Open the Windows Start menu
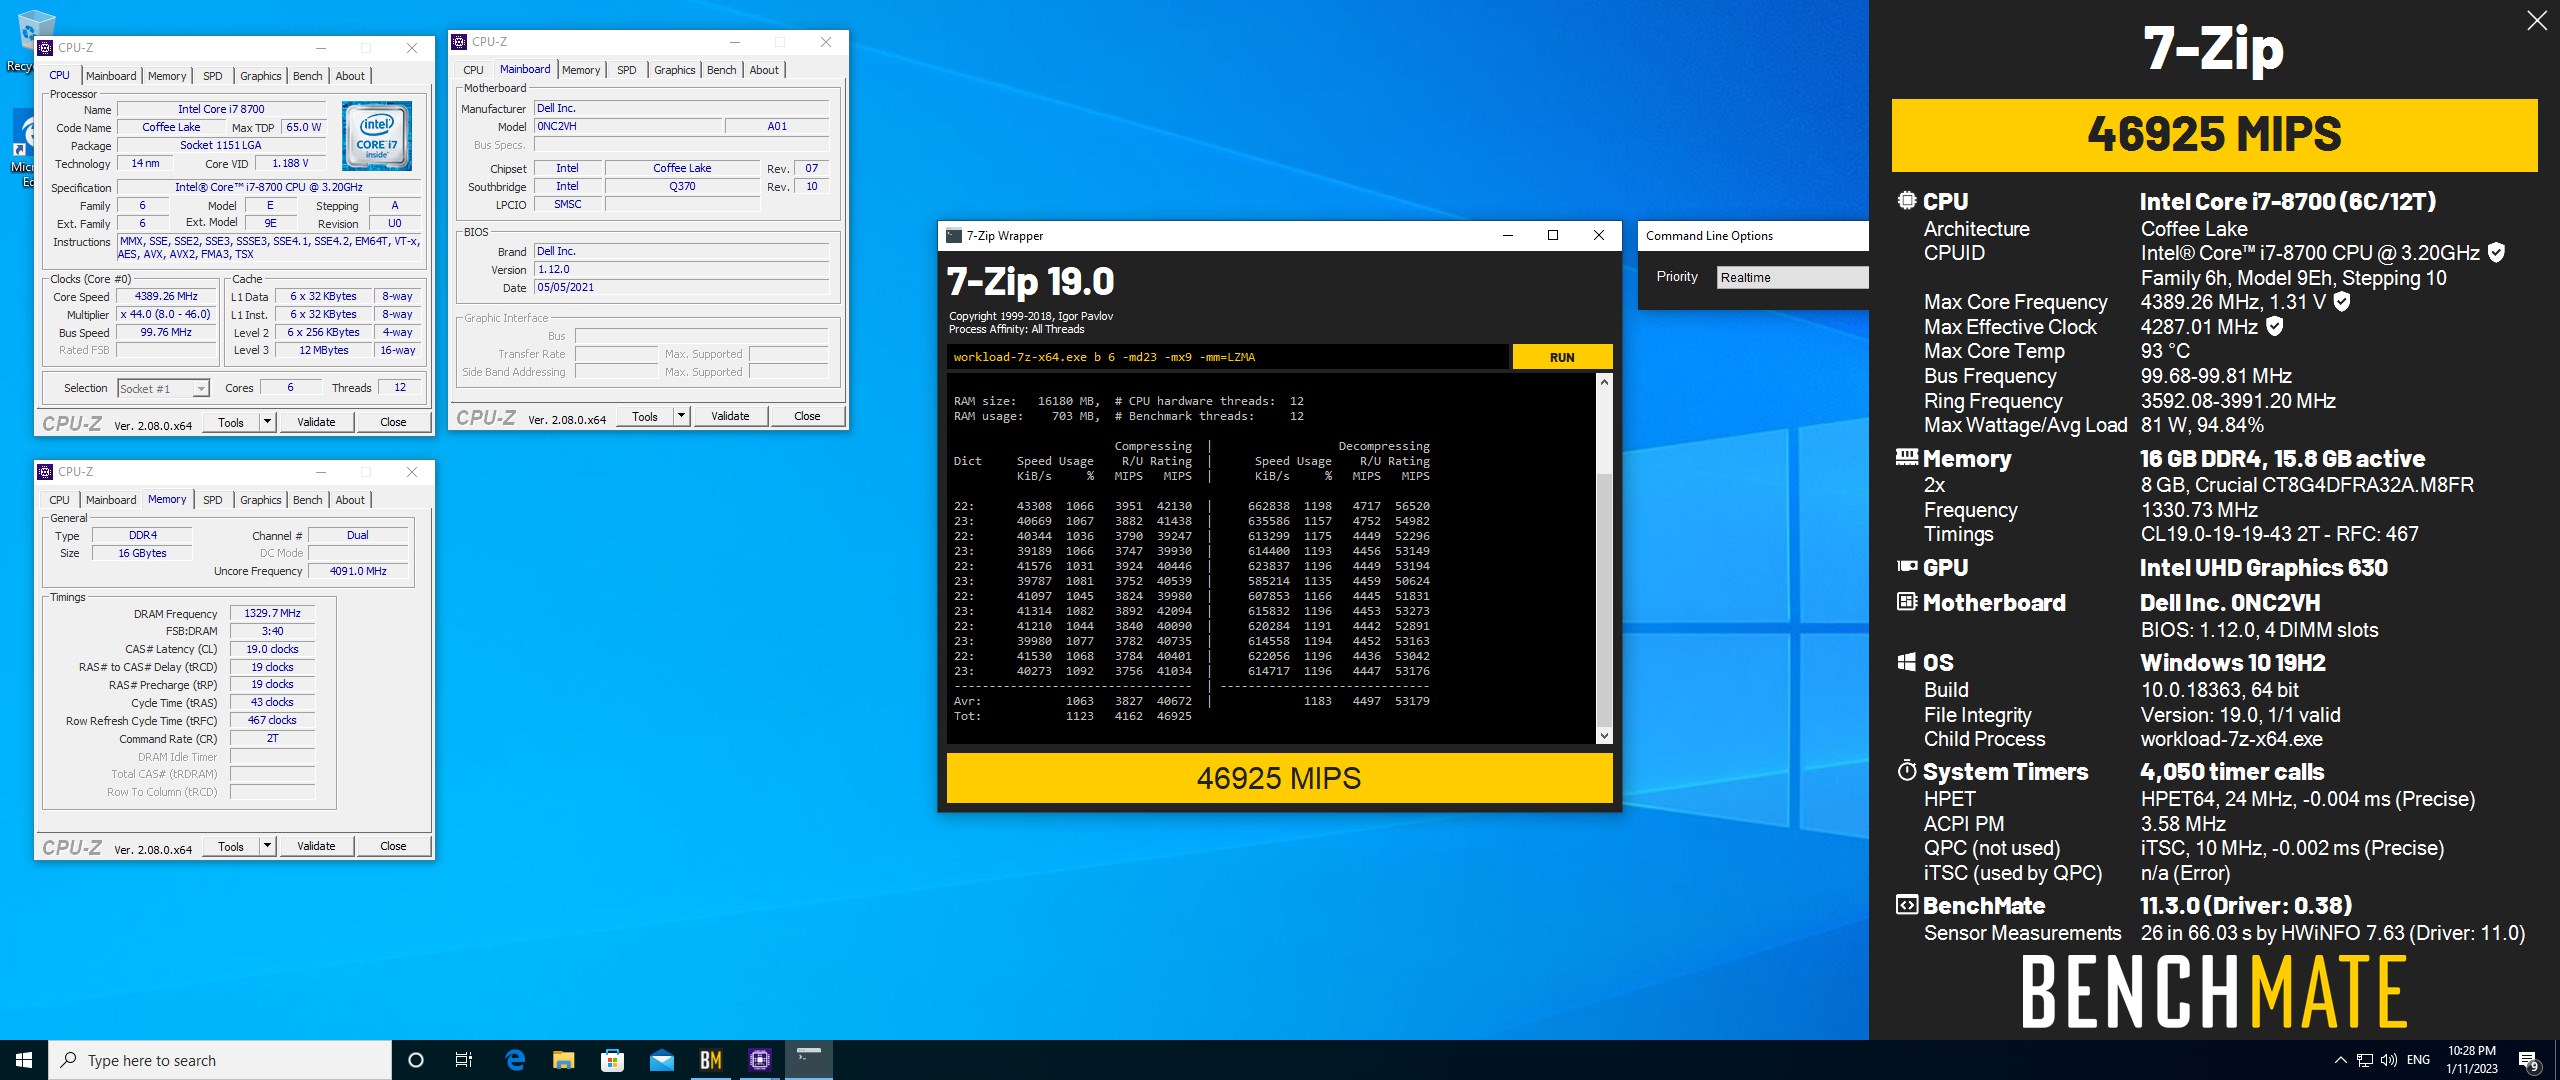Screen dimensions: 2560x1080 (24, 1060)
